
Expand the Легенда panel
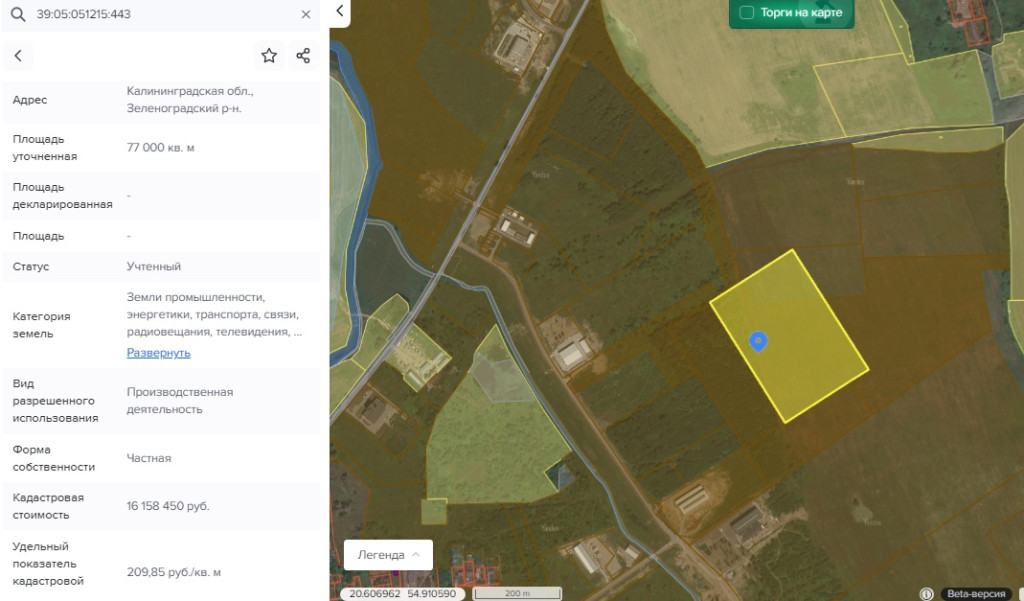tap(388, 555)
